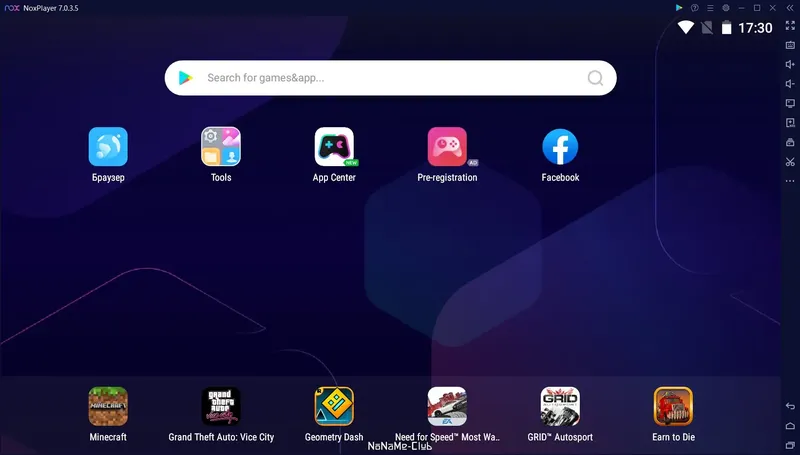
Task: Click the NoxPlayer 7.0.3.5 title
Action: coord(51,8)
